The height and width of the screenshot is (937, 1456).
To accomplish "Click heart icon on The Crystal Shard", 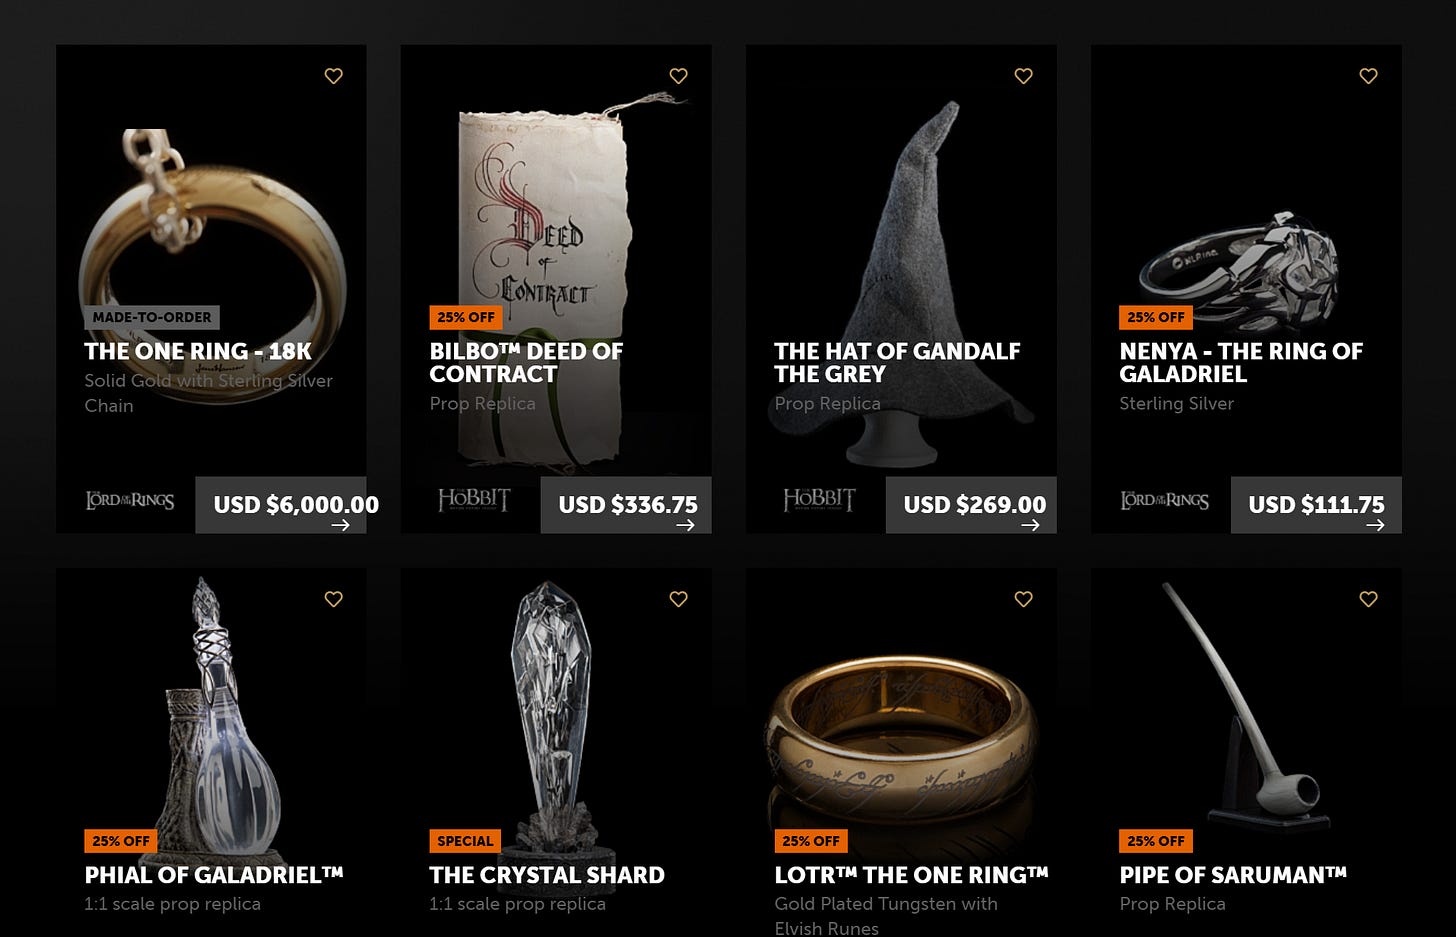I will [679, 599].
